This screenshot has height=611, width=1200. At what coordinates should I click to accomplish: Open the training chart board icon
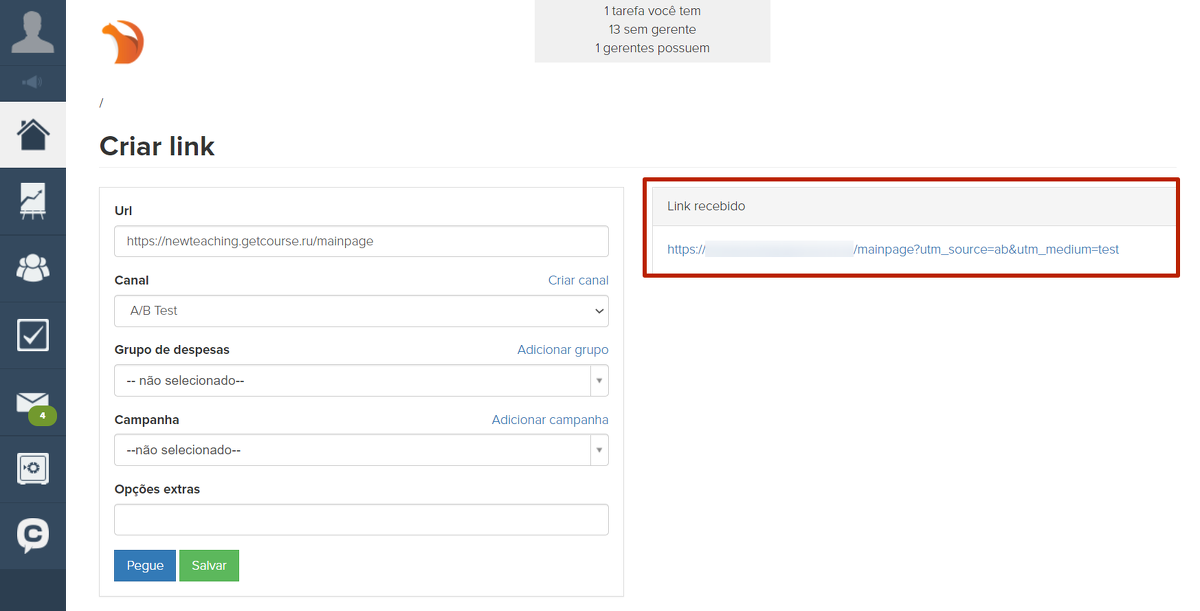click(x=32, y=201)
